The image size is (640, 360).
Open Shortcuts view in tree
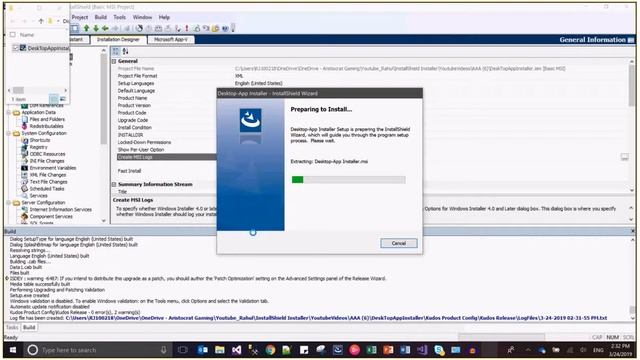coord(40,140)
